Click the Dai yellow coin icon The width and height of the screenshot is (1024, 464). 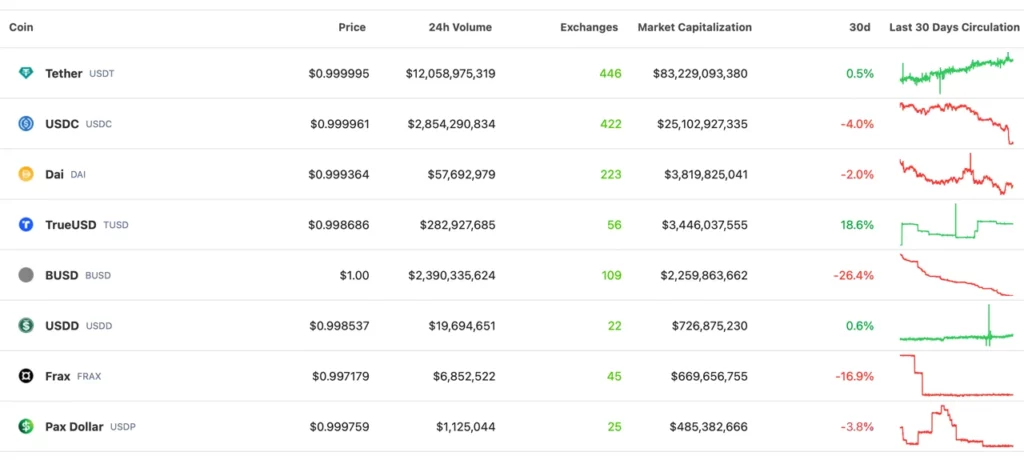25,174
